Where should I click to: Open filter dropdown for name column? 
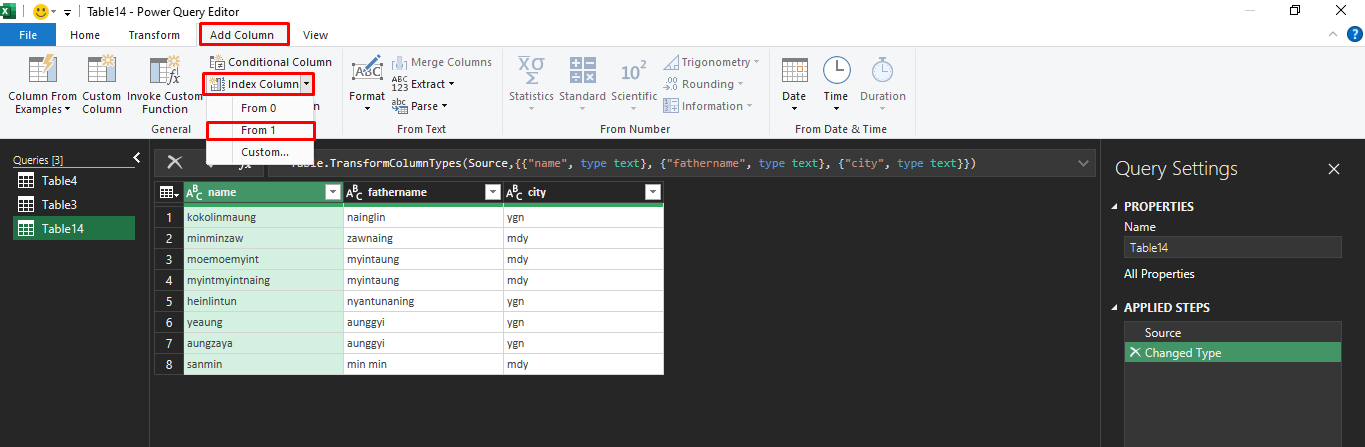coord(333,192)
